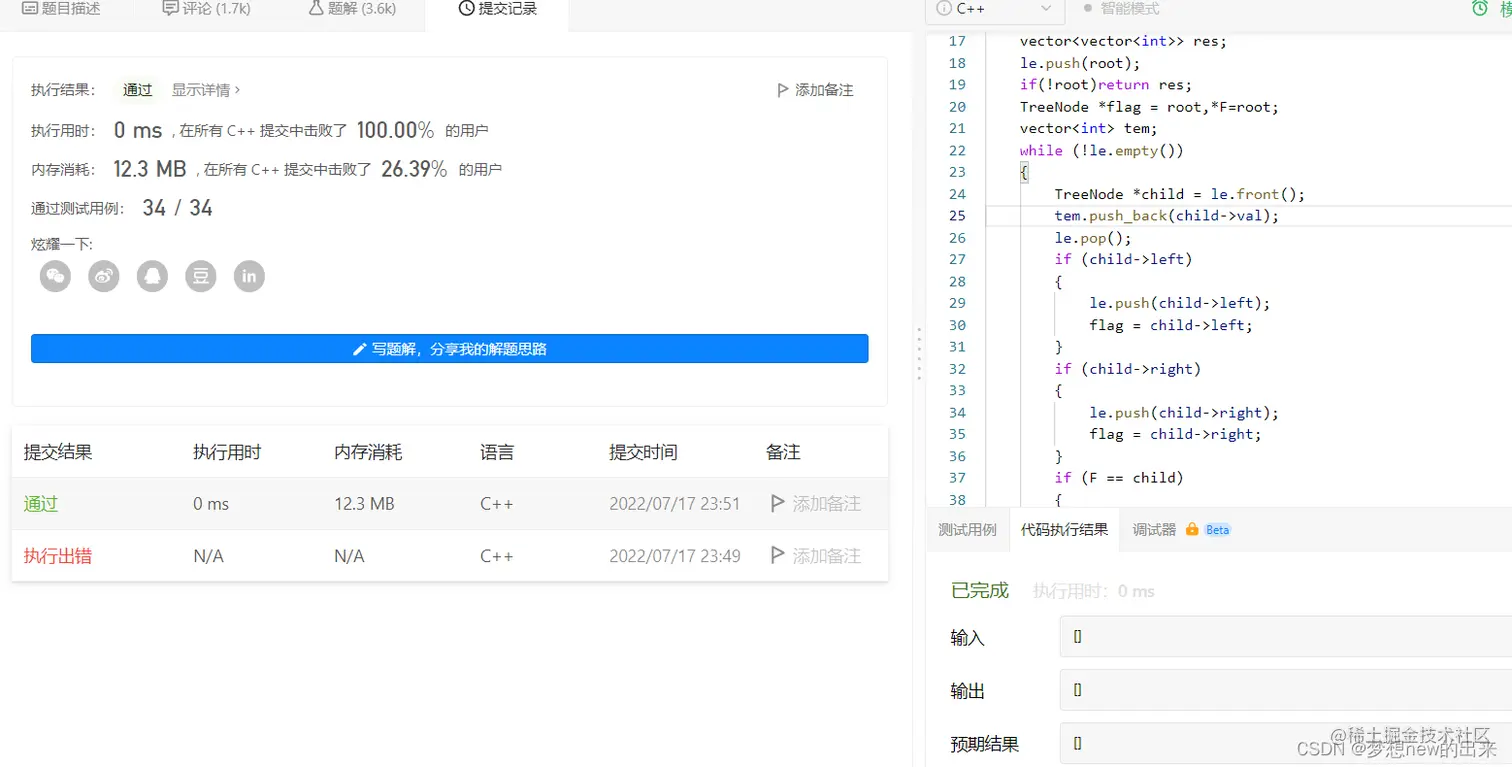The height and width of the screenshot is (767, 1512).
Task: Click the code line if (F == child)
Action: pos(1119,478)
